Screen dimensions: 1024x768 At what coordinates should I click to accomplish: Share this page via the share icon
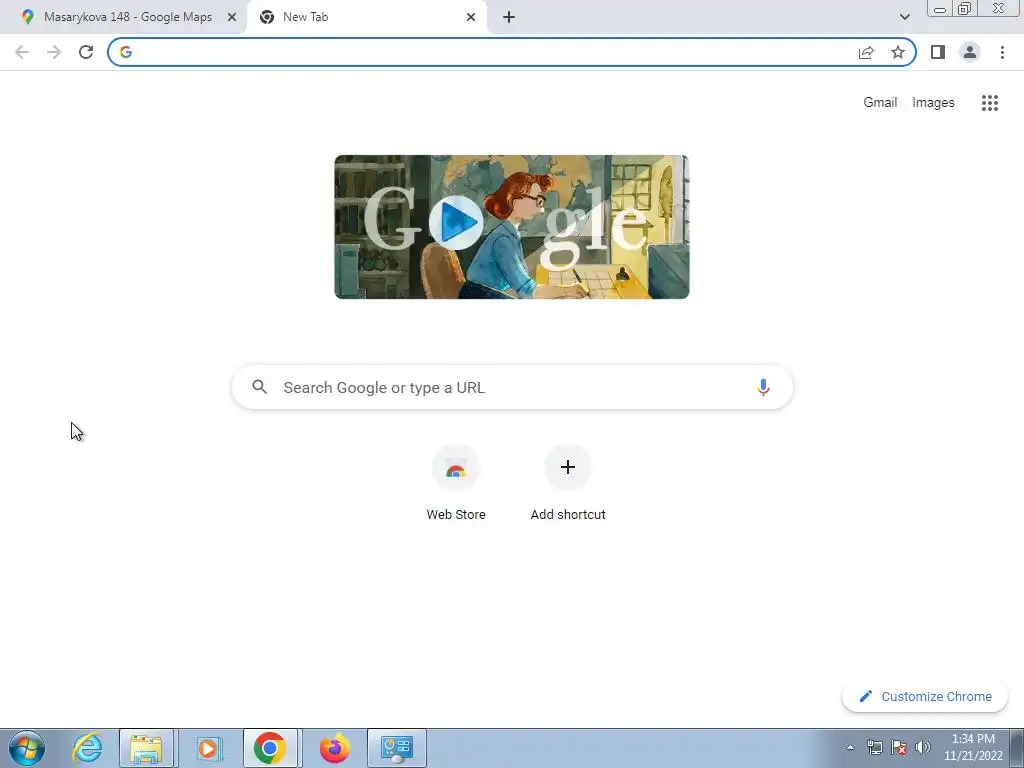click(866, 52)
